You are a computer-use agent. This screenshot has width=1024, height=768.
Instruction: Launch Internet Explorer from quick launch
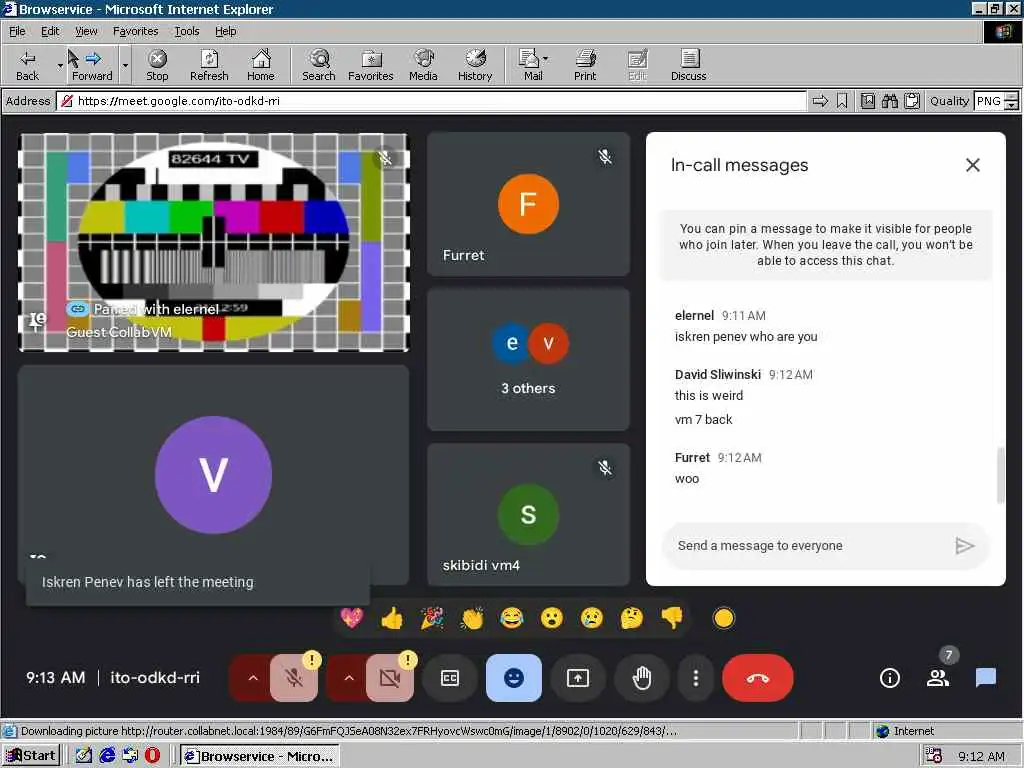pyautogui.click(x=107, y=756)
